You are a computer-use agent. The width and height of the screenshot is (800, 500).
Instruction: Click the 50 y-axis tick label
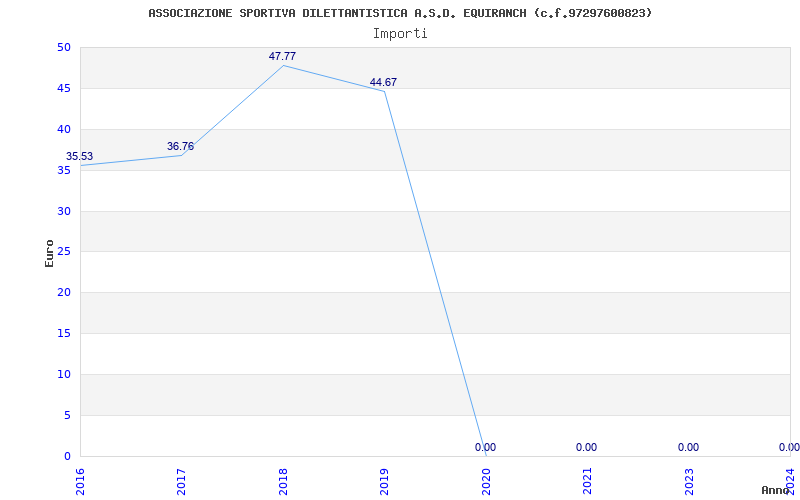(x=64, y=47)
